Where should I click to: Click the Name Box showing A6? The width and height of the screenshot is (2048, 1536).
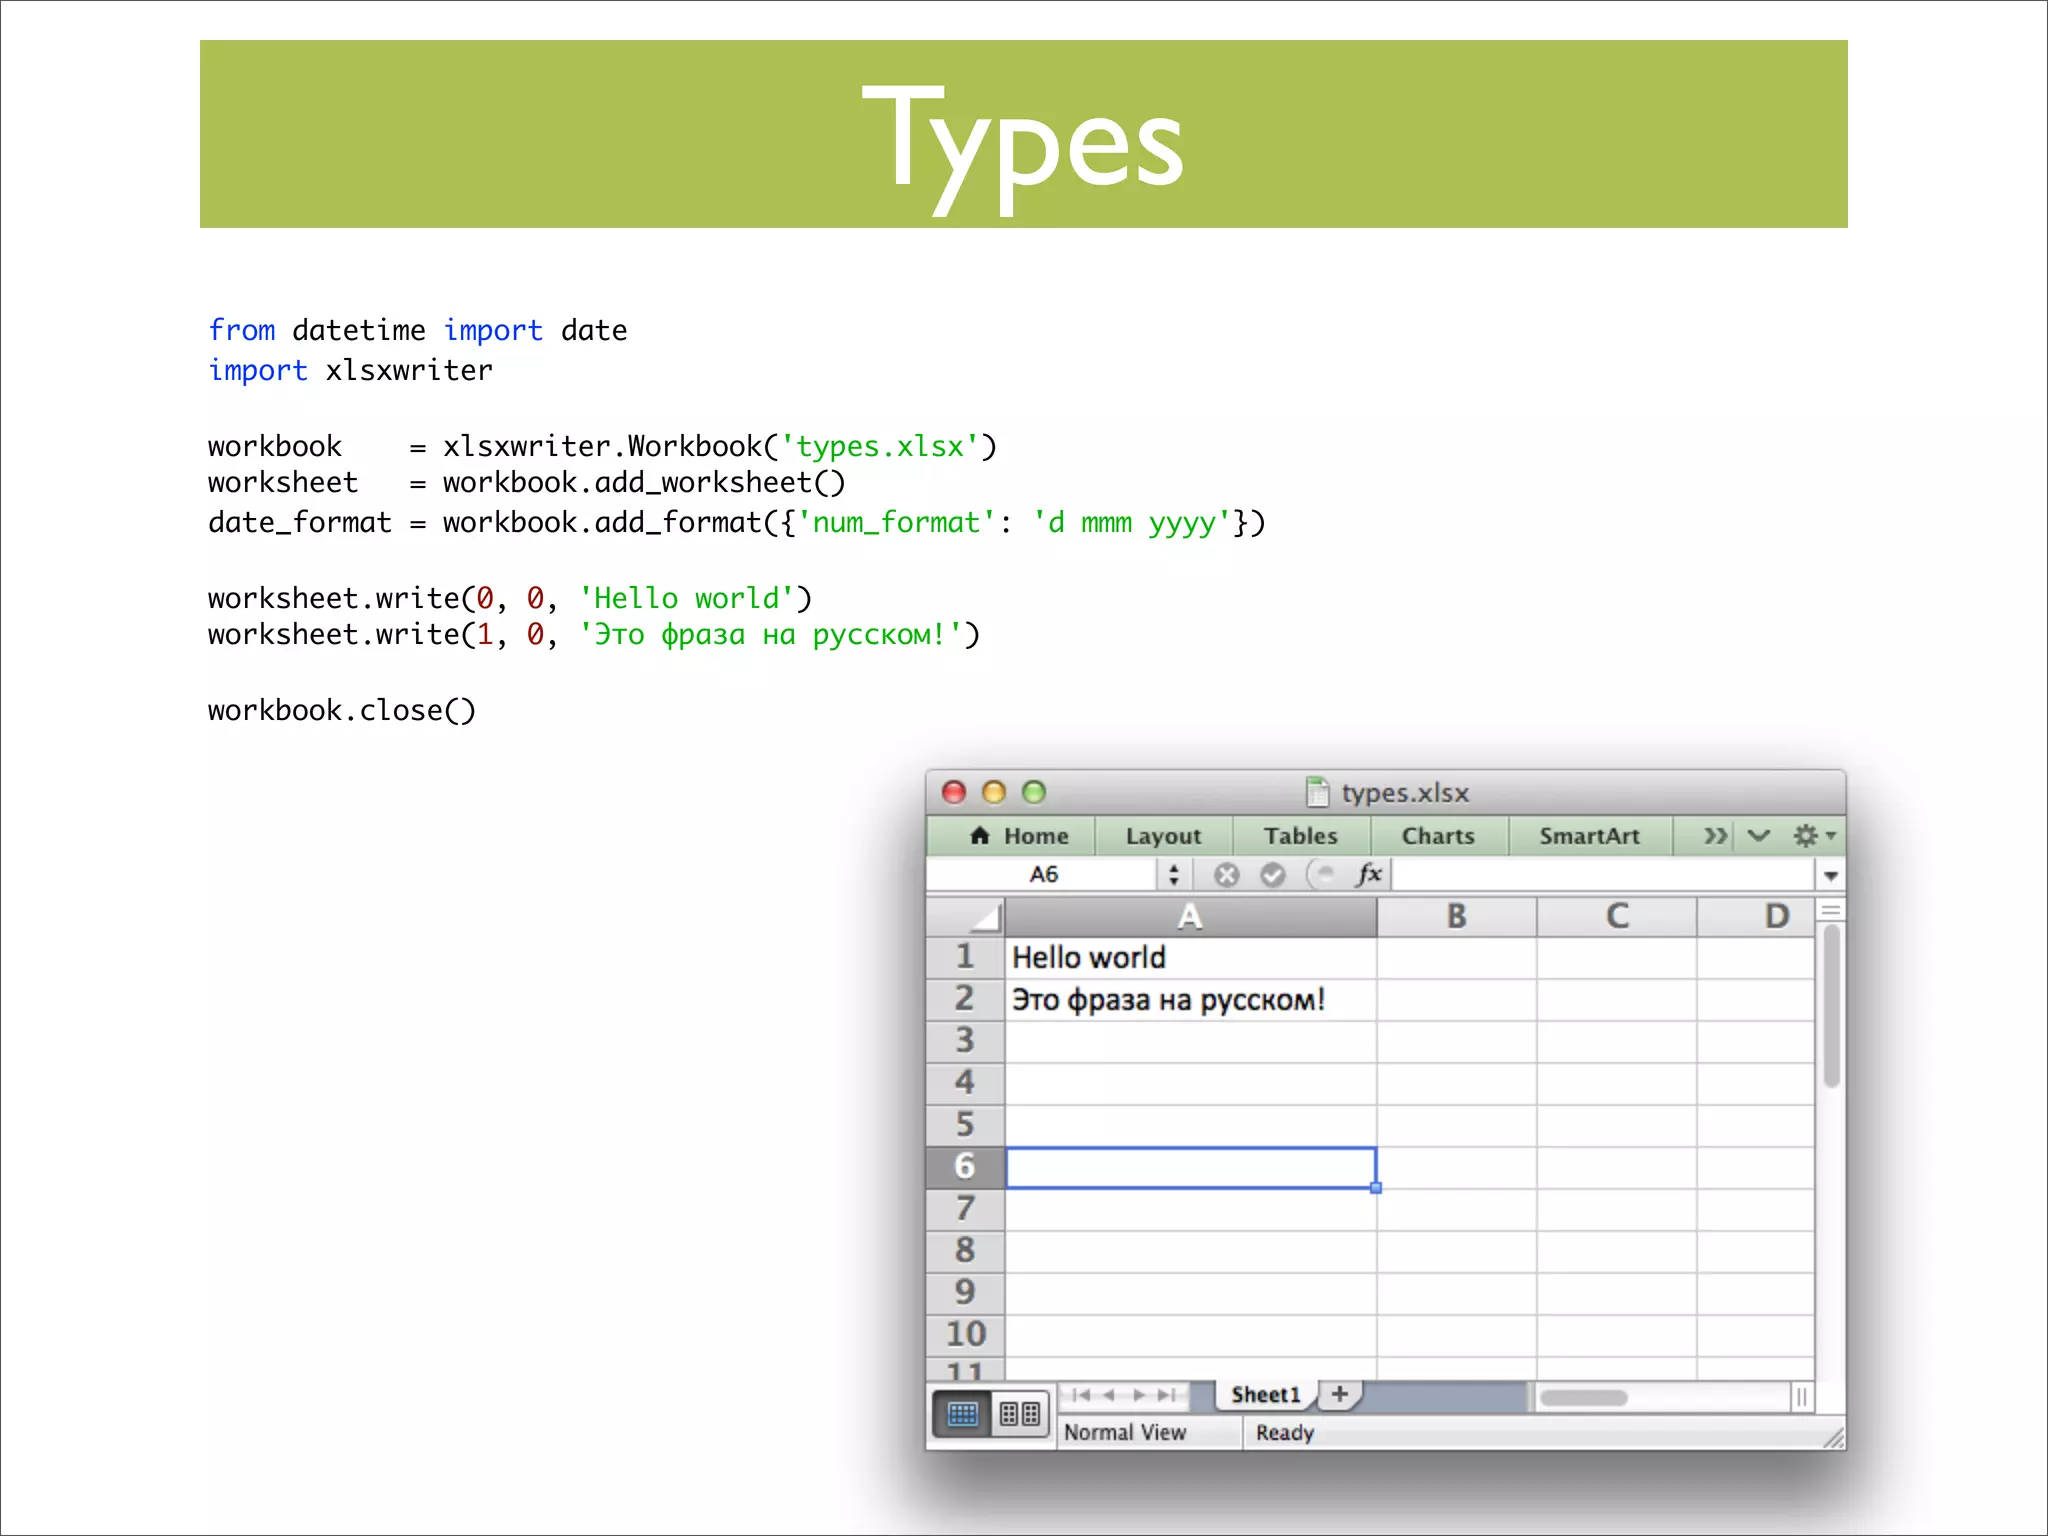1043,875
